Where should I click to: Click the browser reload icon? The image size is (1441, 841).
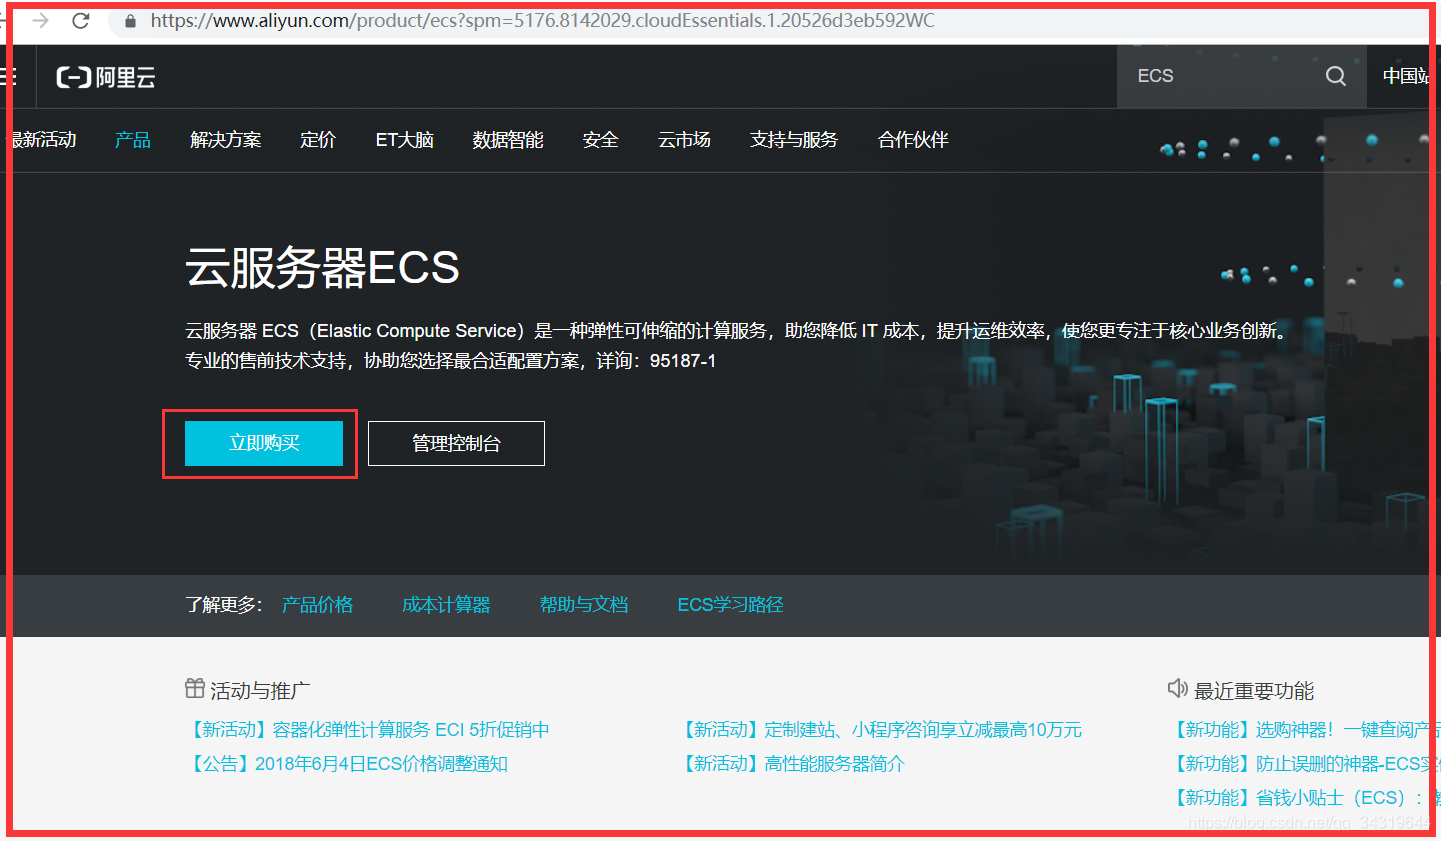(81, 20)
